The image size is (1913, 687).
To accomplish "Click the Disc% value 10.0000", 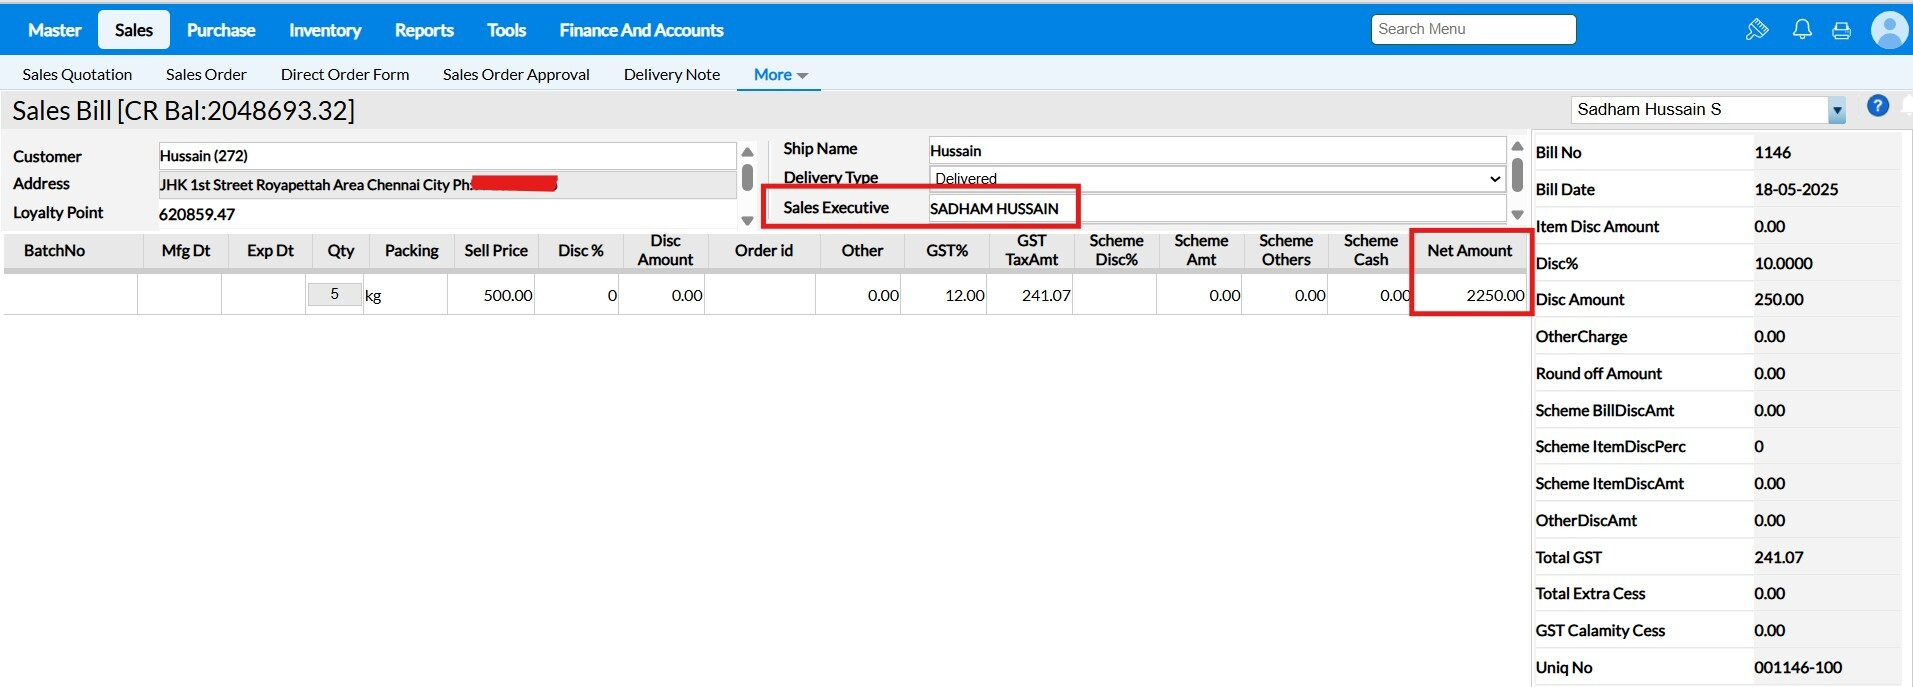I will [1783, 263].
